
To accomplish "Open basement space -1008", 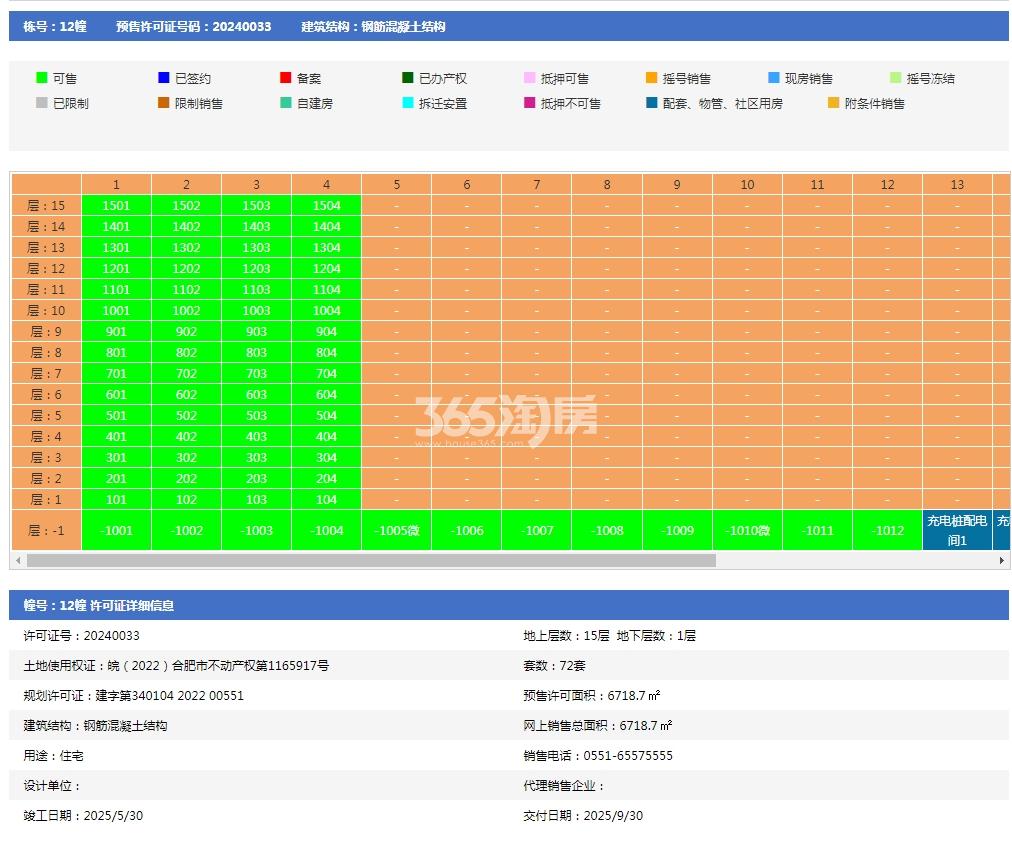I will [x=607, y=530].
